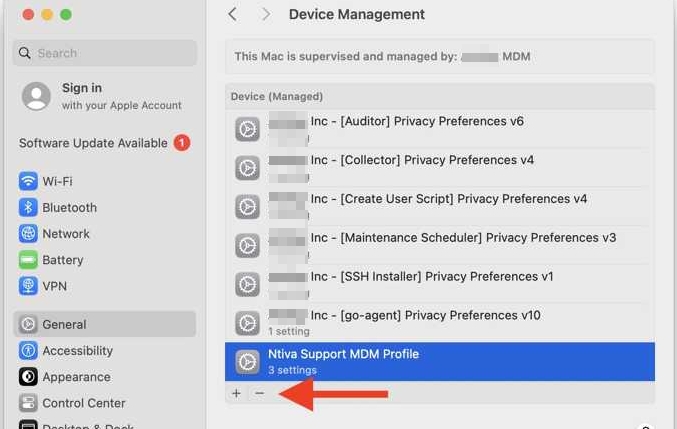The image size is (677, 429).
Task: Click the Software Update red badge
Action: click(x=182, y=143)
